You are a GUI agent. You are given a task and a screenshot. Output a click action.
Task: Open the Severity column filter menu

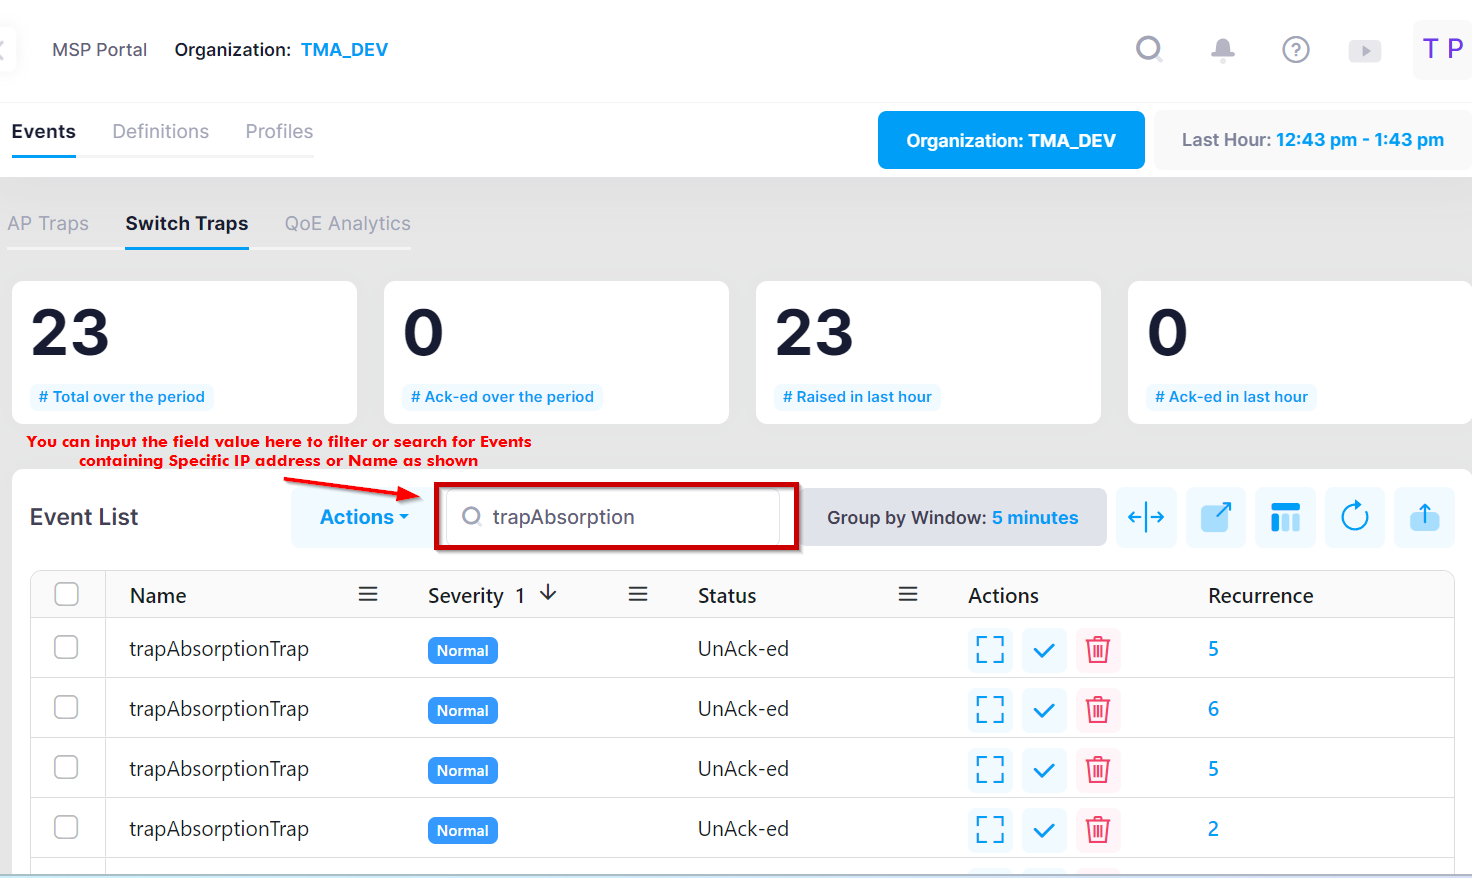[637, 593]
